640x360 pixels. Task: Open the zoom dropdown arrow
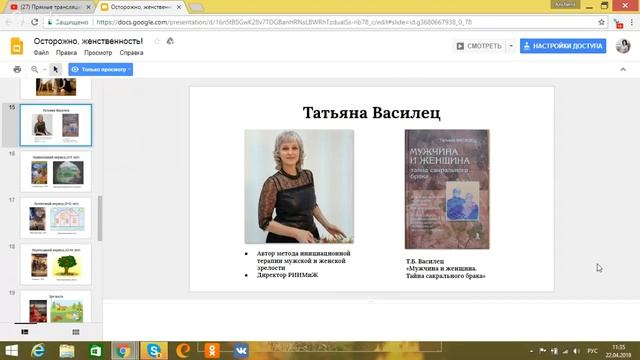click(x=44, y=70)
